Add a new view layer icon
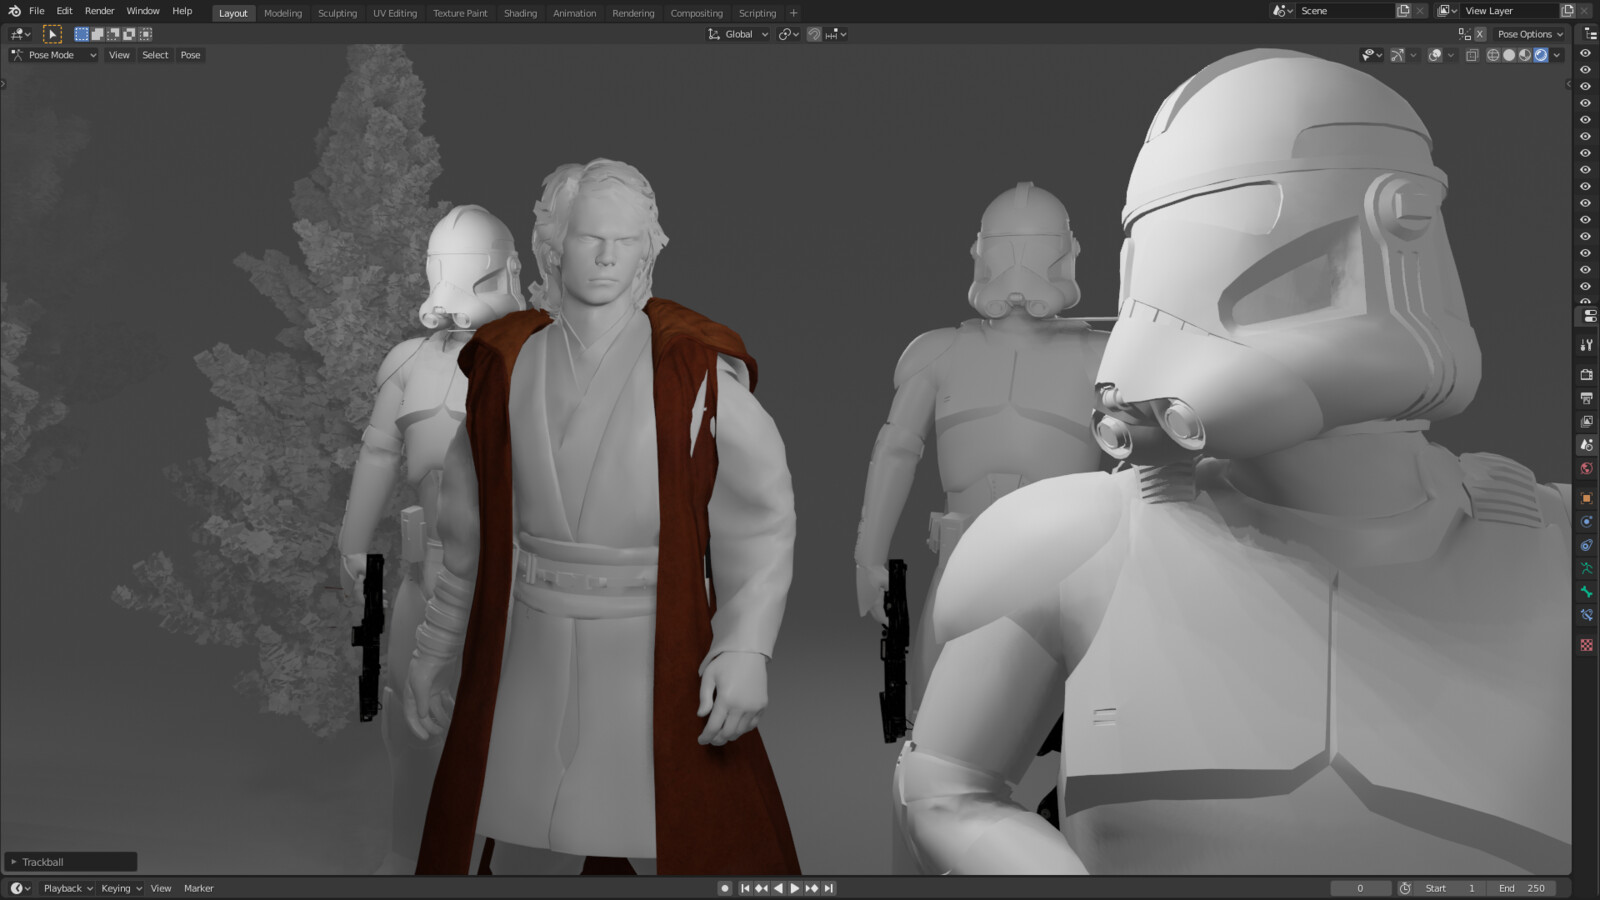Image resolution: width=1600 pixels, height=900 pixels. coord(1567,11)
